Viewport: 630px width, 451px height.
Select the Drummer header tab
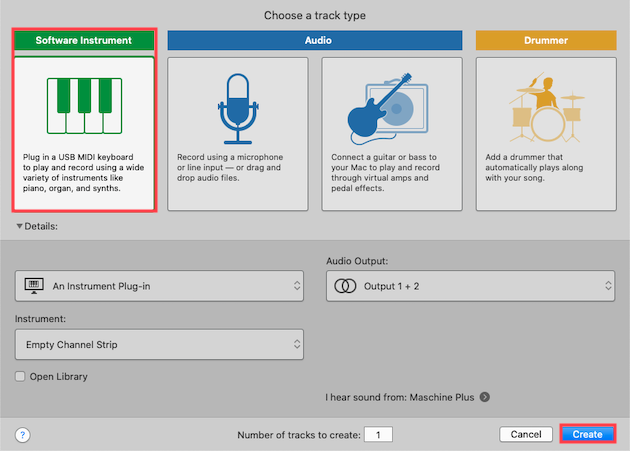pos(545,41)
